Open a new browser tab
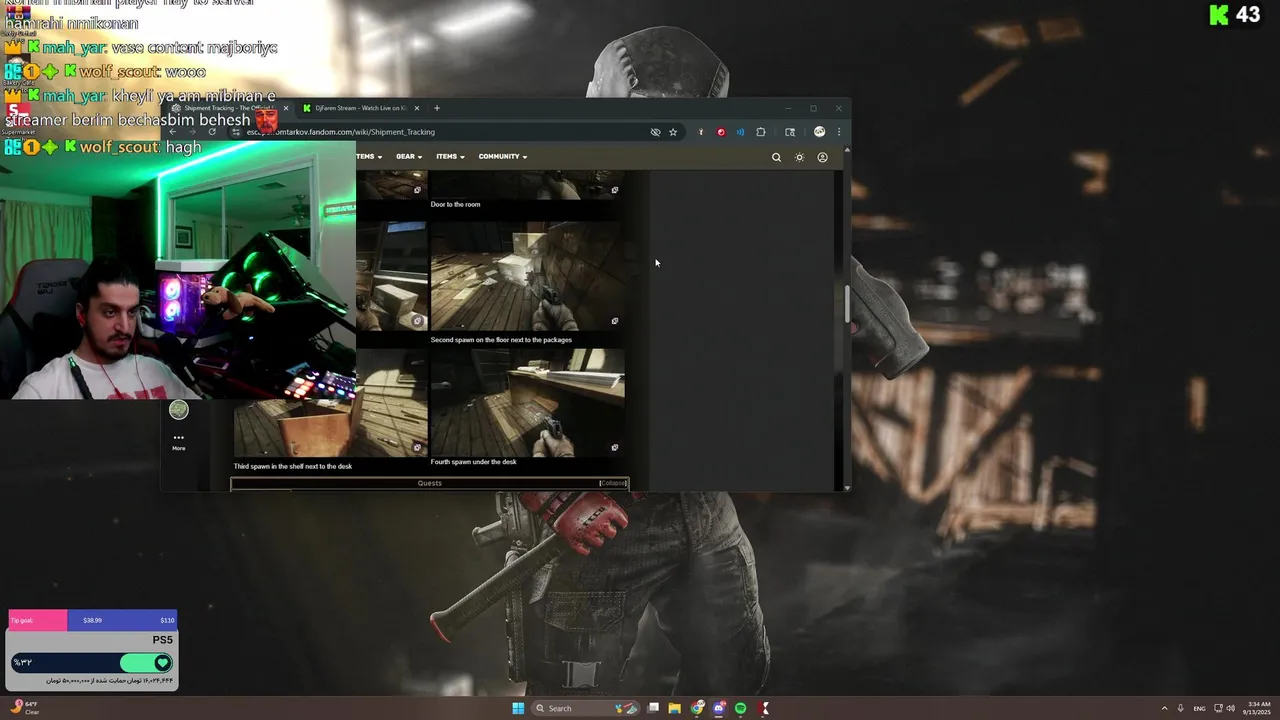This screenshot has height=720, width=1280. pyautogui.click(x=436, y=108)
